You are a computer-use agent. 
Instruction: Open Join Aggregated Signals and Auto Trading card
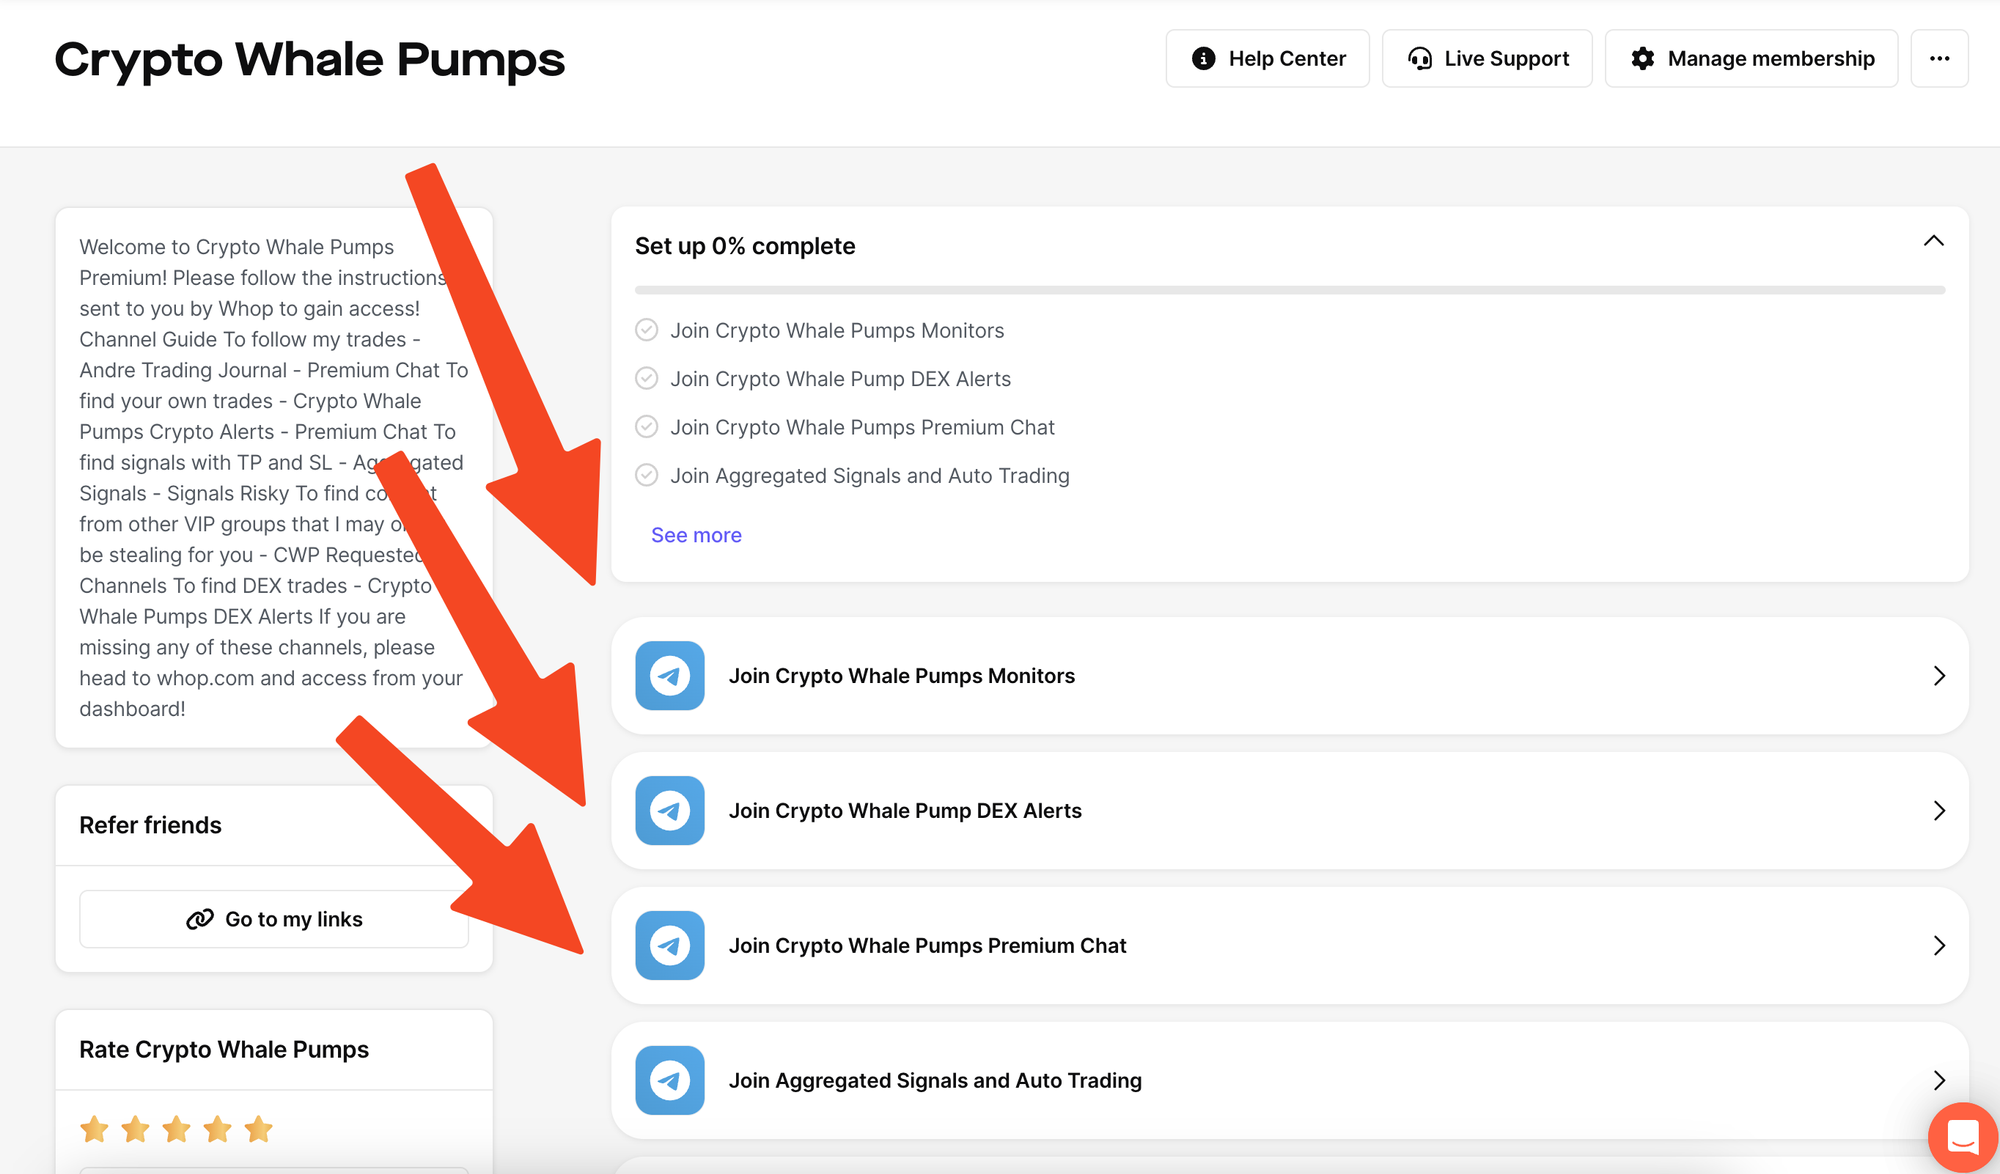1290,1080
